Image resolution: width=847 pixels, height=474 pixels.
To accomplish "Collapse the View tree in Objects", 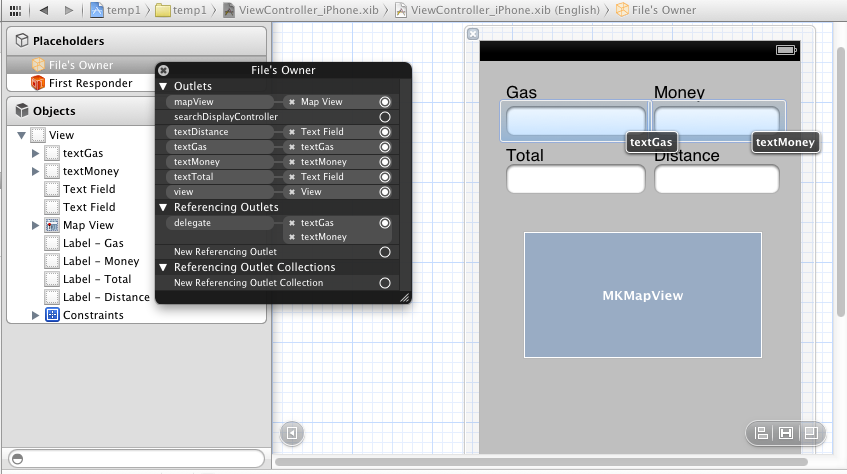I will point(21,135).
